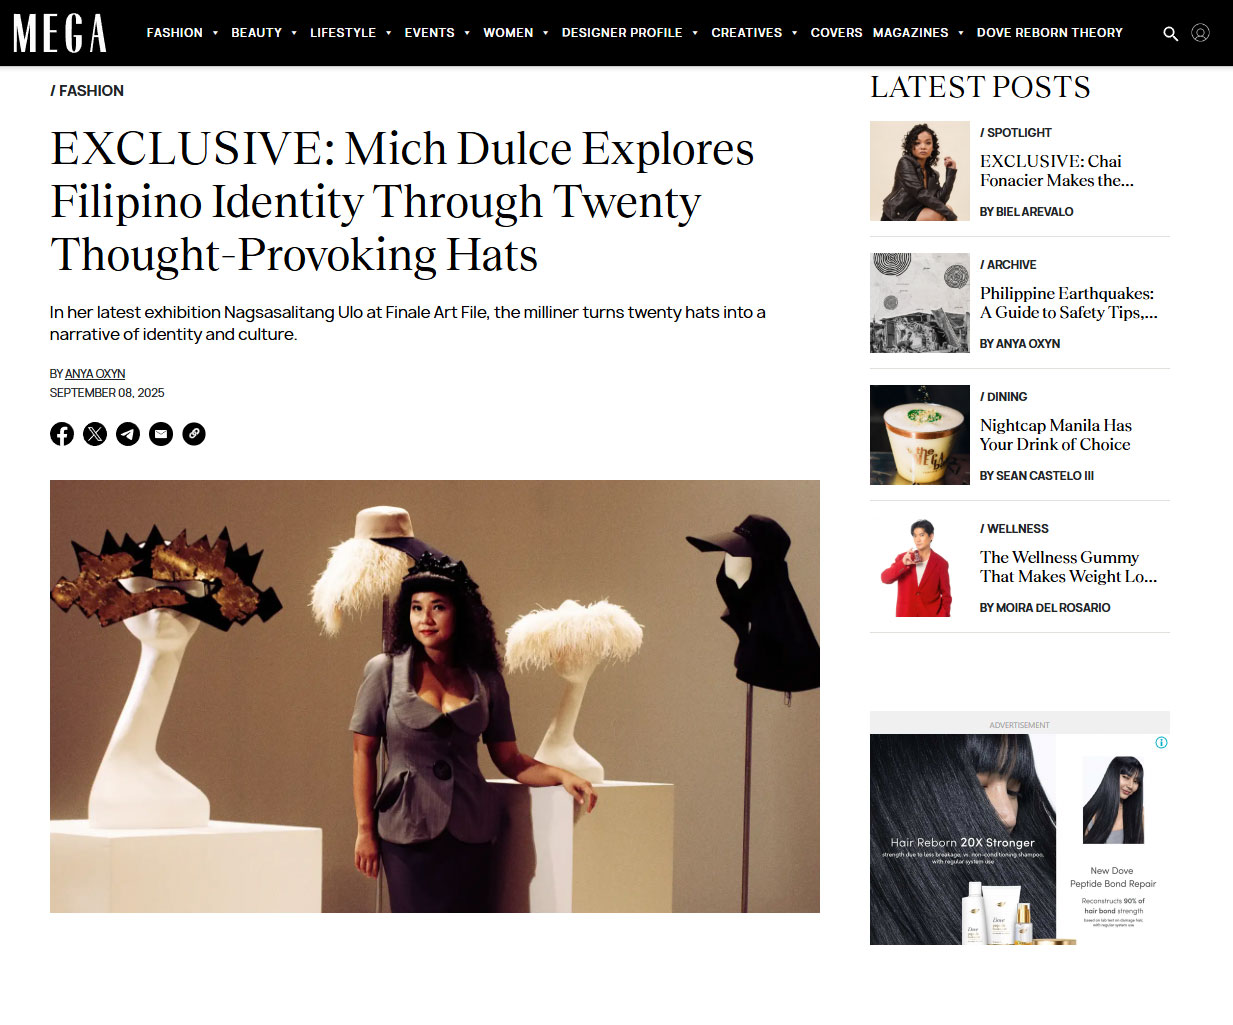Open Philippine Earthquakes article thumbnail
Image resolution: width=1233 pixels, height=1025 pixels.
[920, 303]
